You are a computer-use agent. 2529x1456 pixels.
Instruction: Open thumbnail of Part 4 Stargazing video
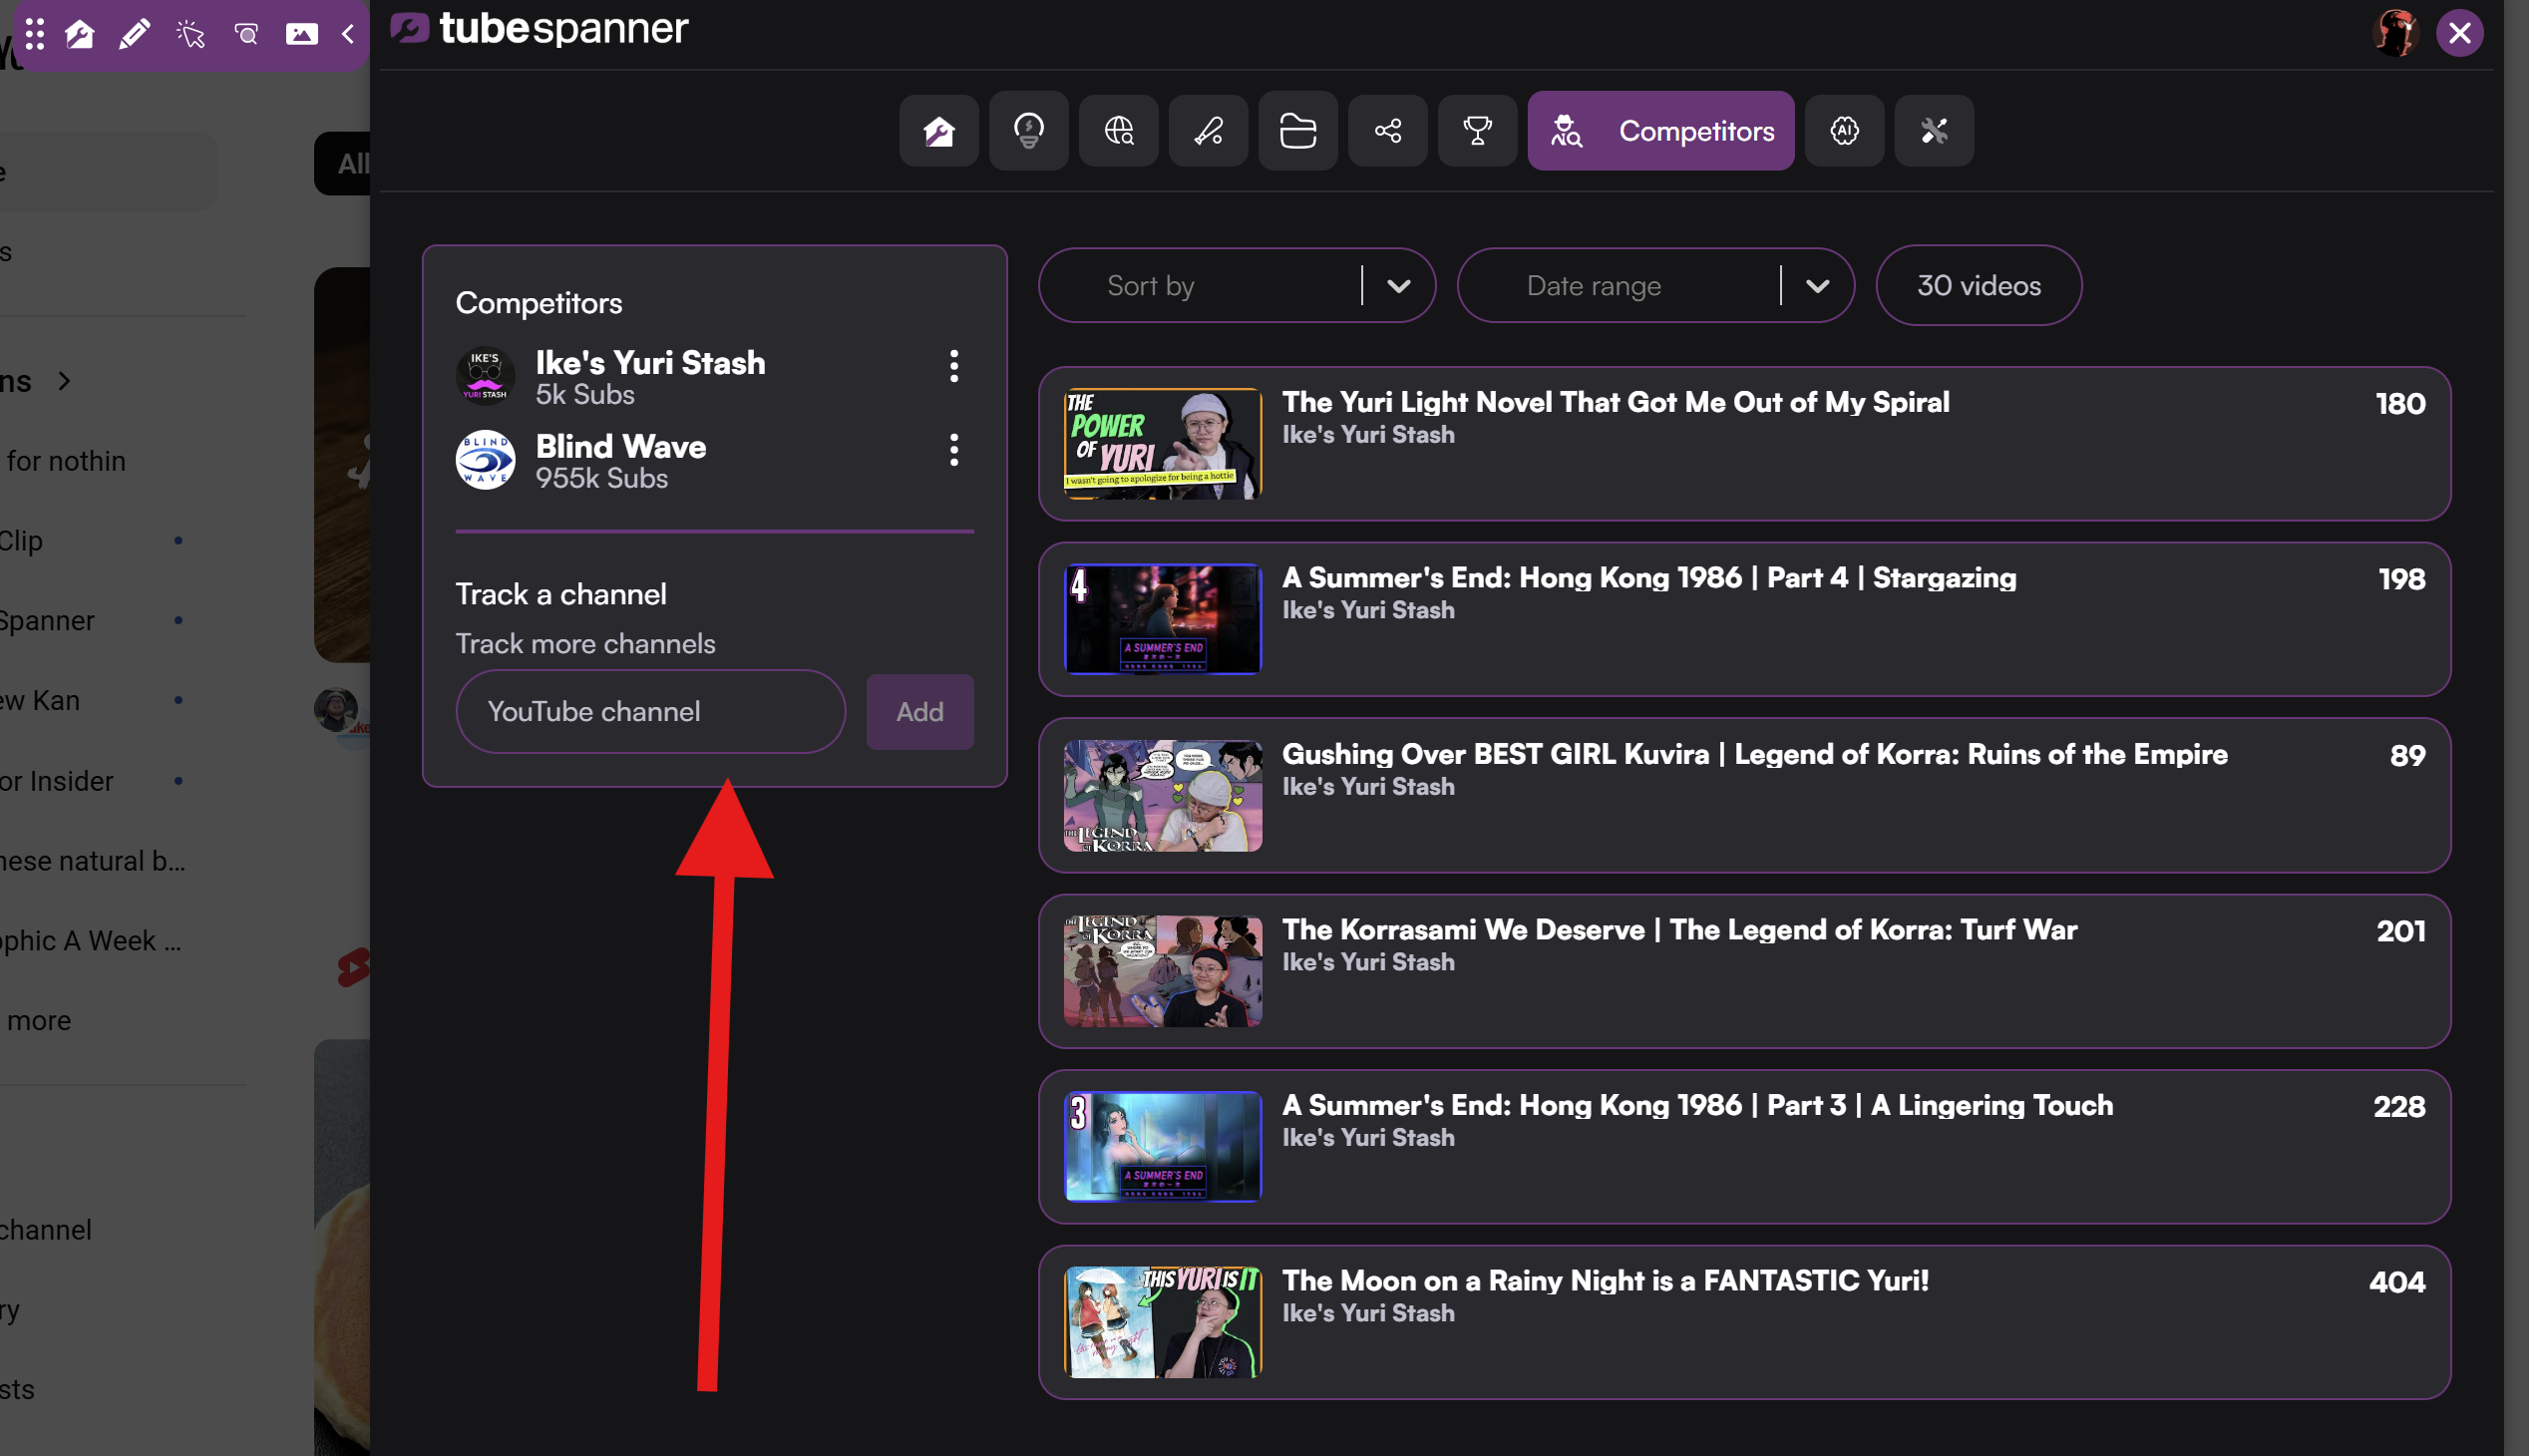(1162, 620)
